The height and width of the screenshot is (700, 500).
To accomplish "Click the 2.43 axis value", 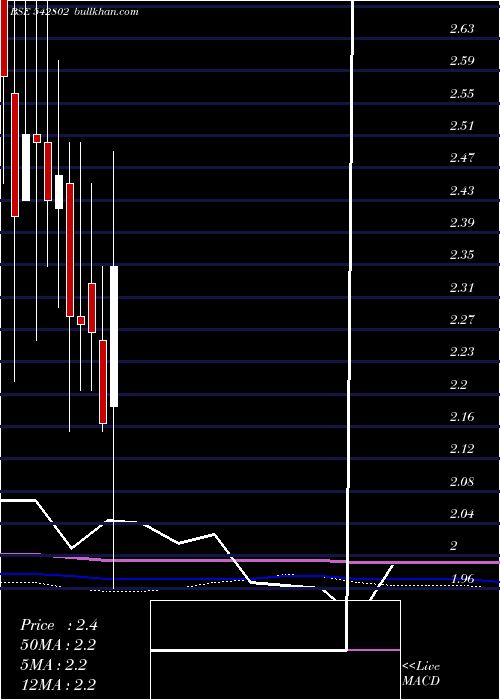I will pyautogui.click(x=462, y=191).
